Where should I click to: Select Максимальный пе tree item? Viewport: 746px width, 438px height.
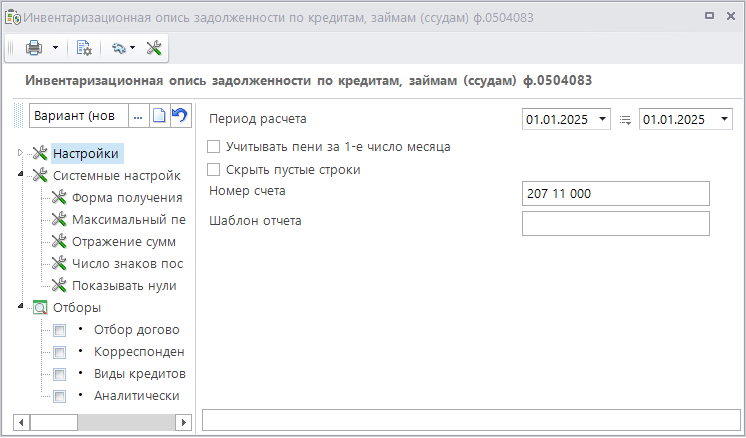pos(128,220)
